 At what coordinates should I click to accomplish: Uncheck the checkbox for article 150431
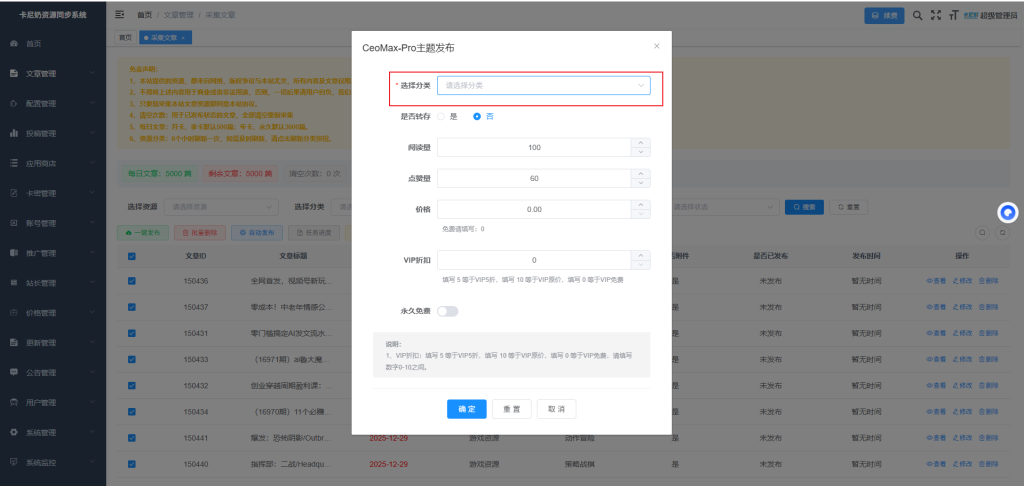point(132,333)
